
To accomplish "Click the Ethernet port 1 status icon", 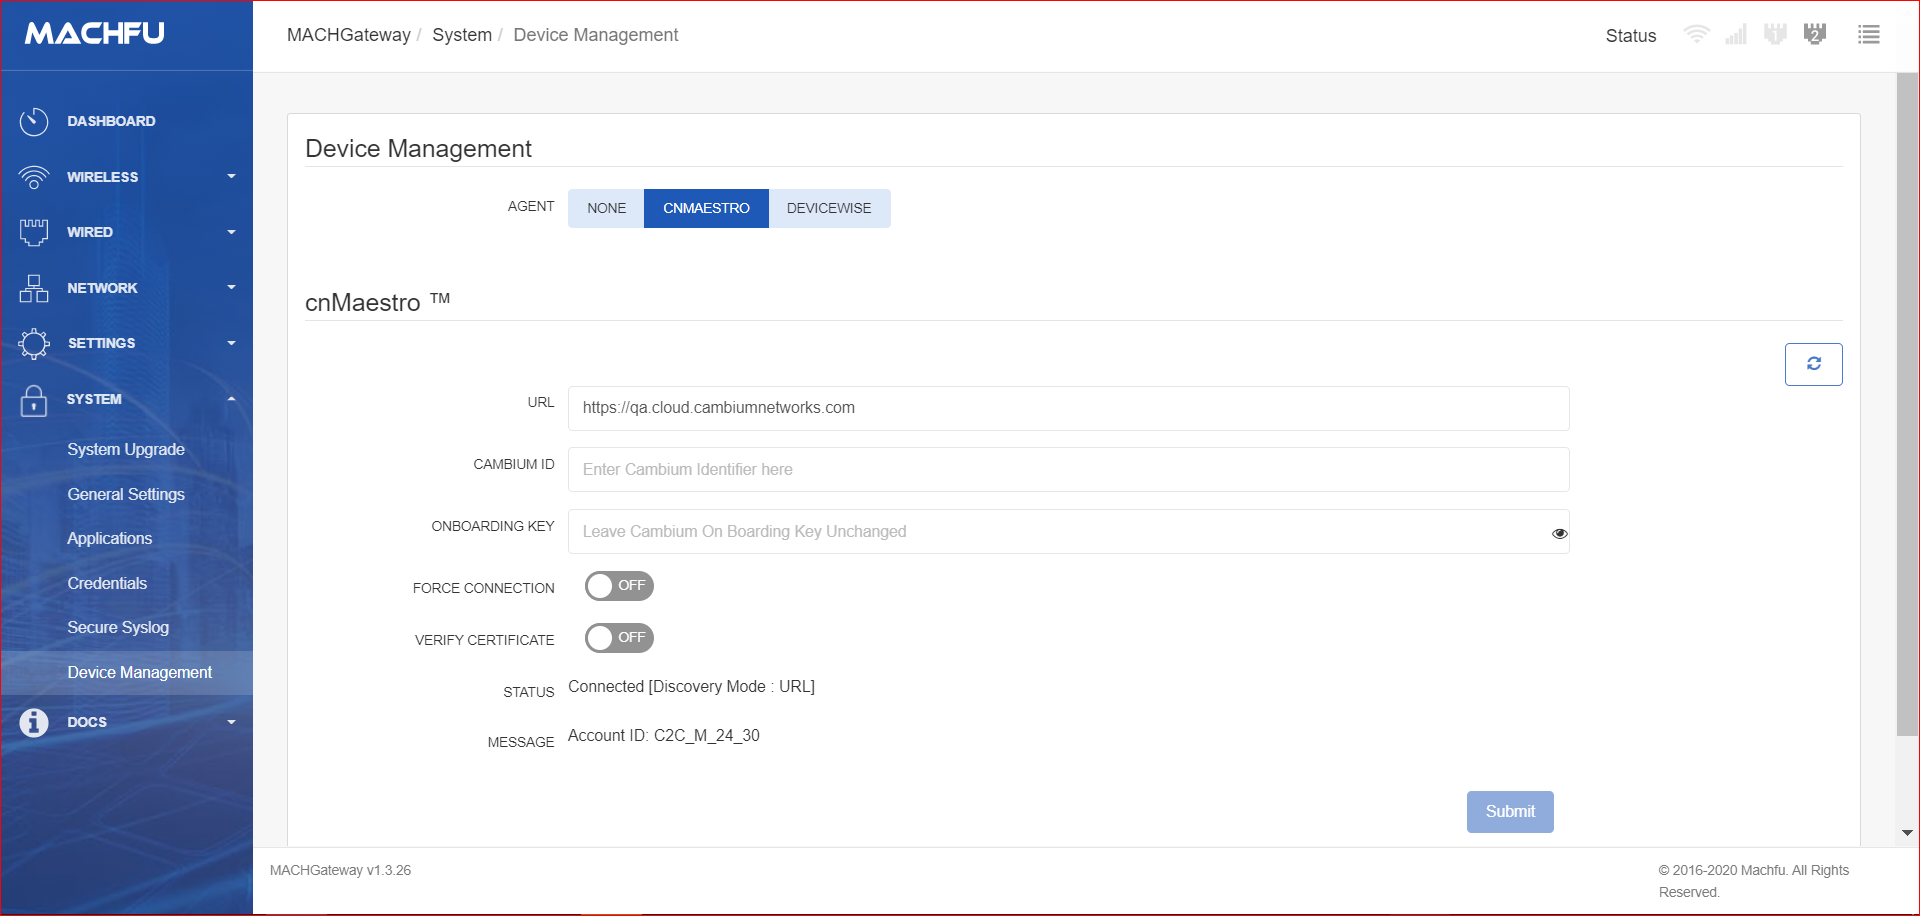I will tap(1776, 34).
